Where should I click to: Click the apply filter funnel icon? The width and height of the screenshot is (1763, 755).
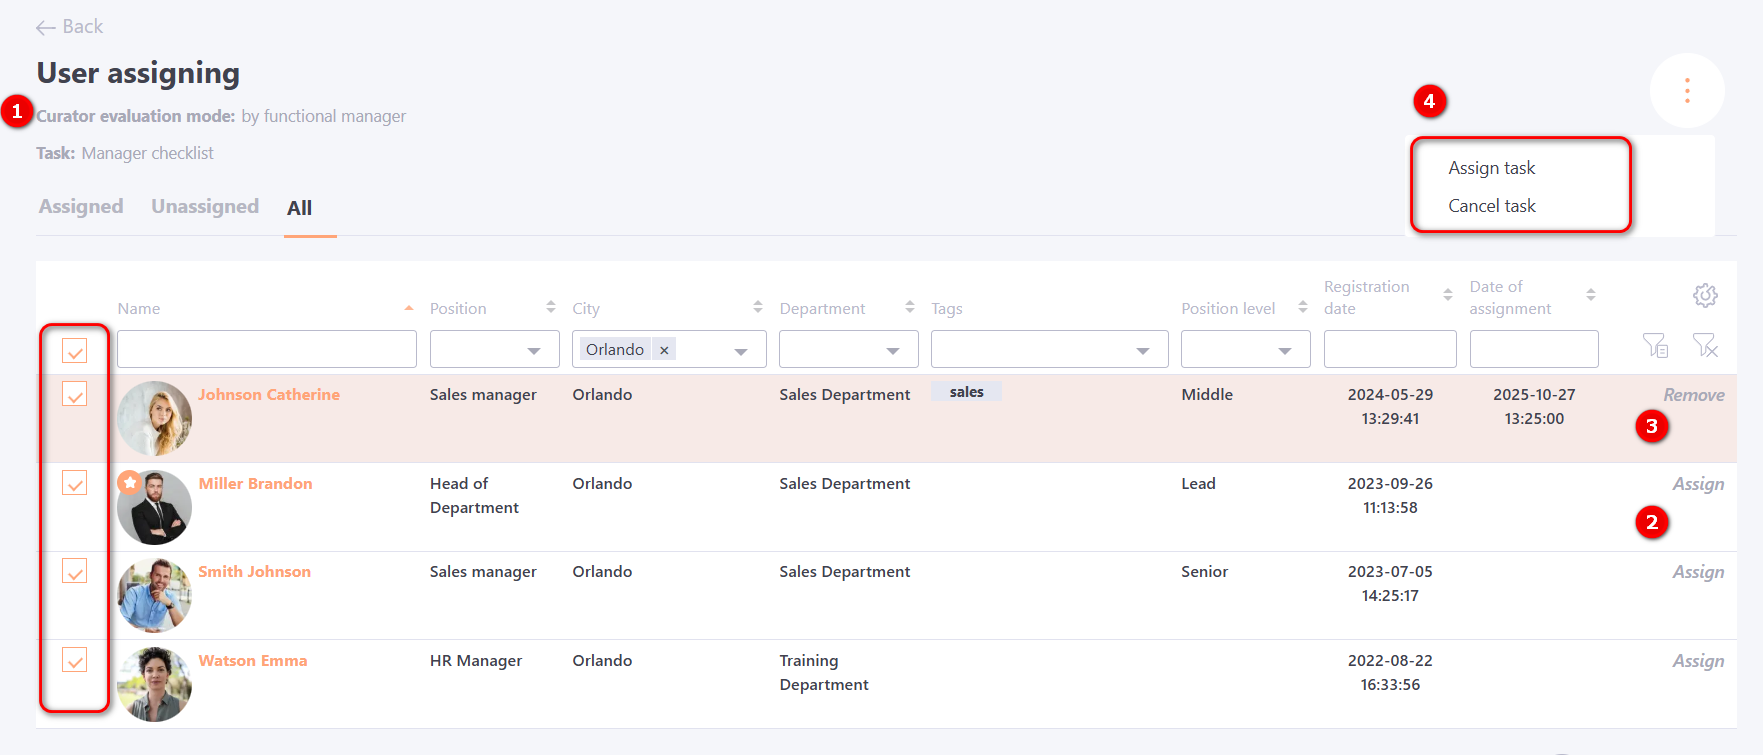coord(1655,346)
